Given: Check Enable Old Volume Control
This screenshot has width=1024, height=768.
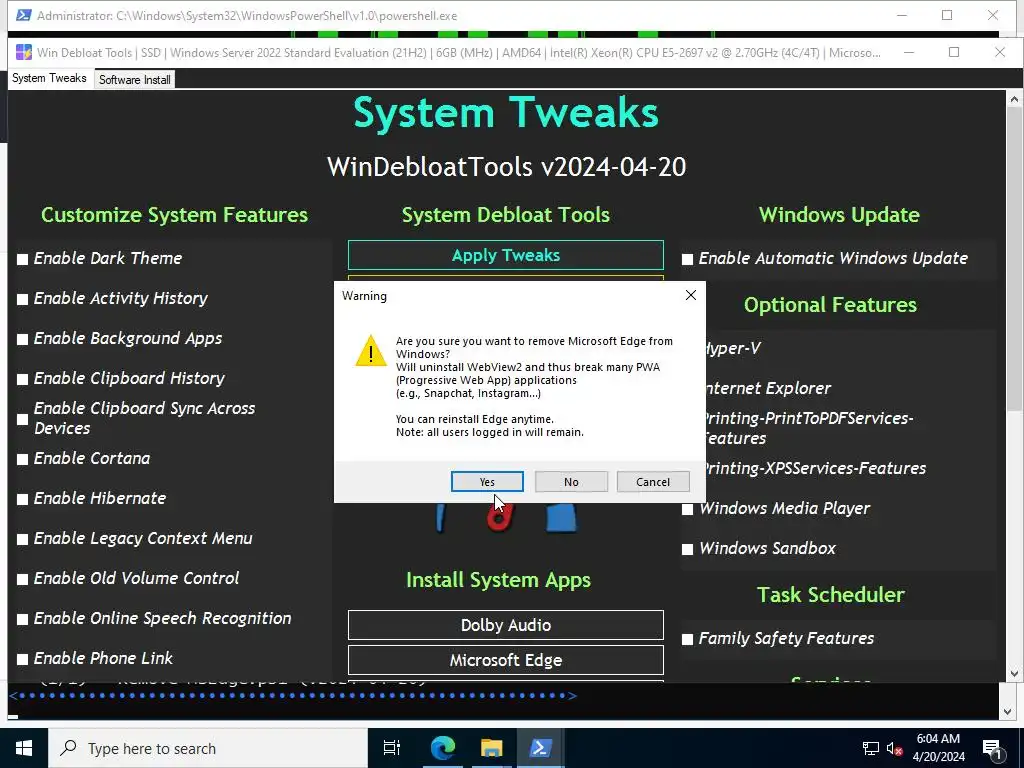Looking at the screenshot, I should pyautogui.click(x=23, y=579).
